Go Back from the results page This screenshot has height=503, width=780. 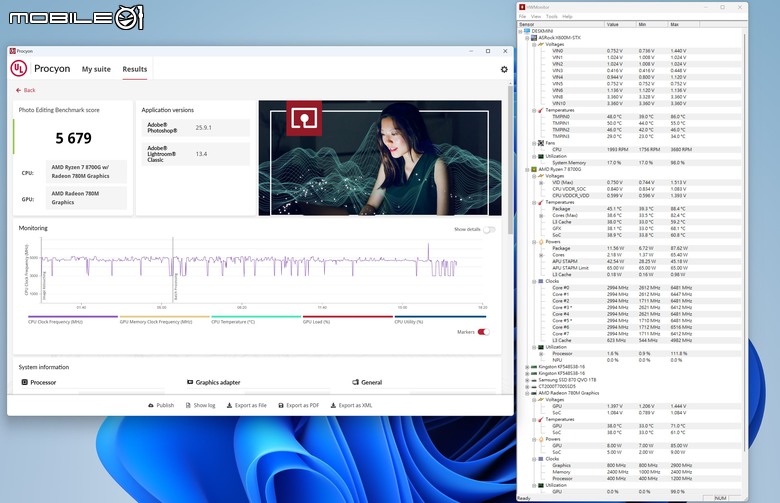point(26,90)
